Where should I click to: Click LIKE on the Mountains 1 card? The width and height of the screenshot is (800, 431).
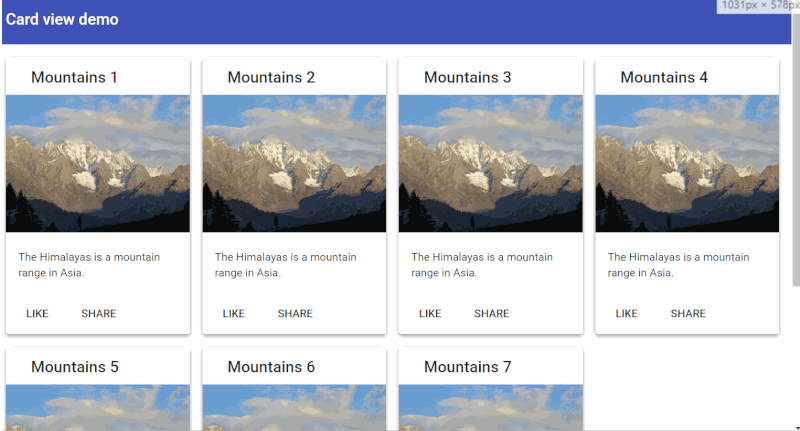click(x=37, y=313)
